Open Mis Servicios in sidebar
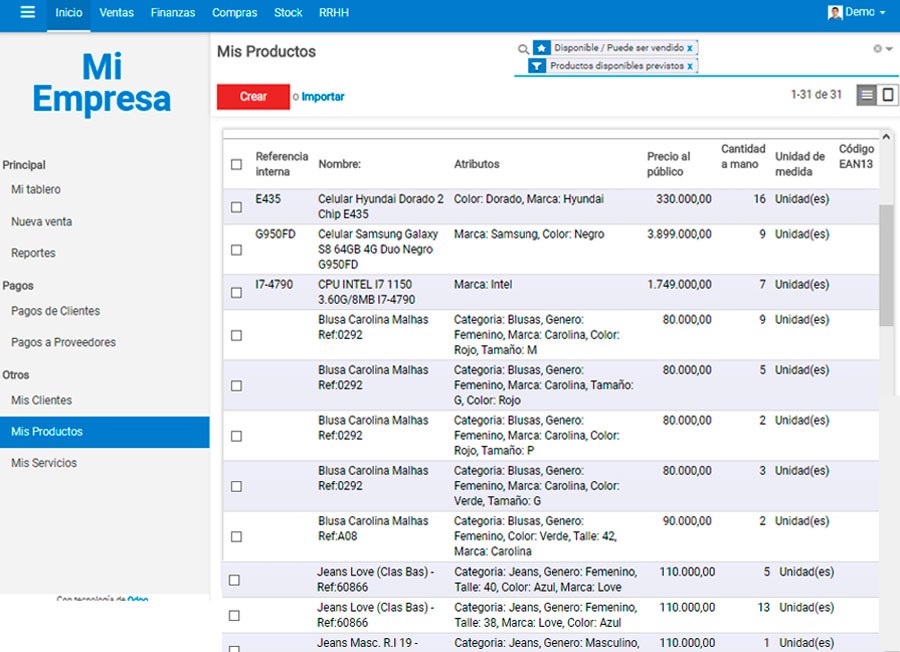The height and width of the screenshot is (652, 900). 44,463
